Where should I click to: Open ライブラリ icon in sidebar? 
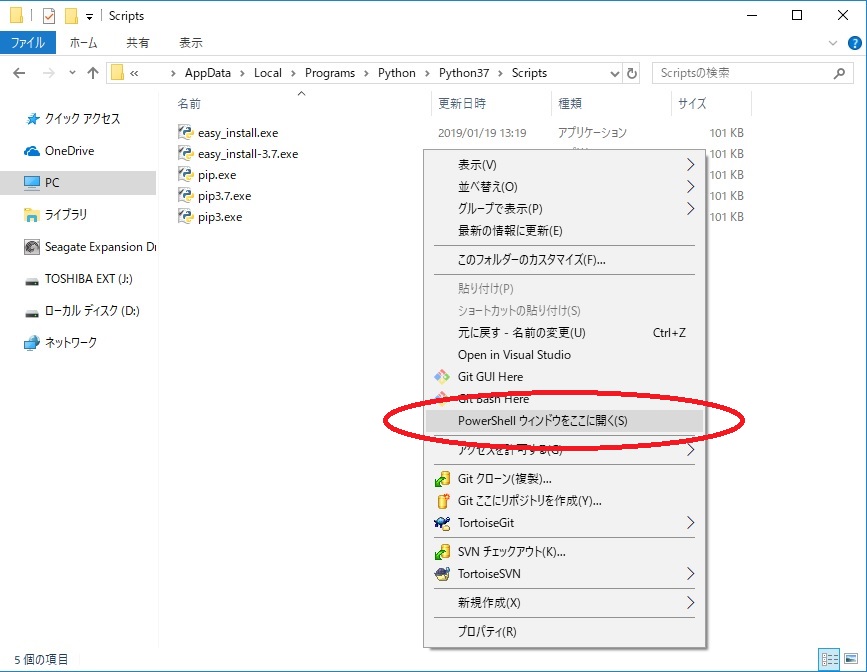pyautogui.click(x=32, y=215)
